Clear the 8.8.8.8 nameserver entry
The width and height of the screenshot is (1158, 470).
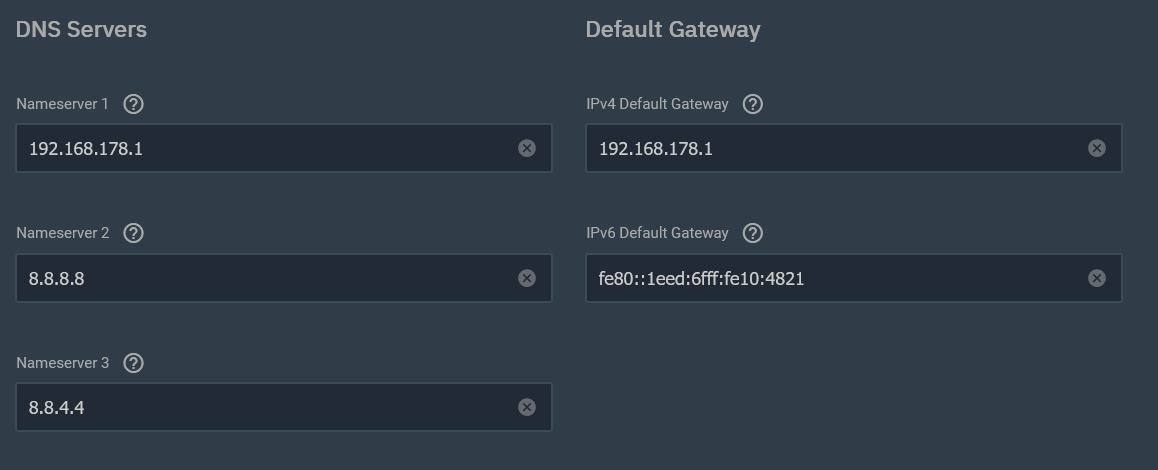[x=527, y=278]
